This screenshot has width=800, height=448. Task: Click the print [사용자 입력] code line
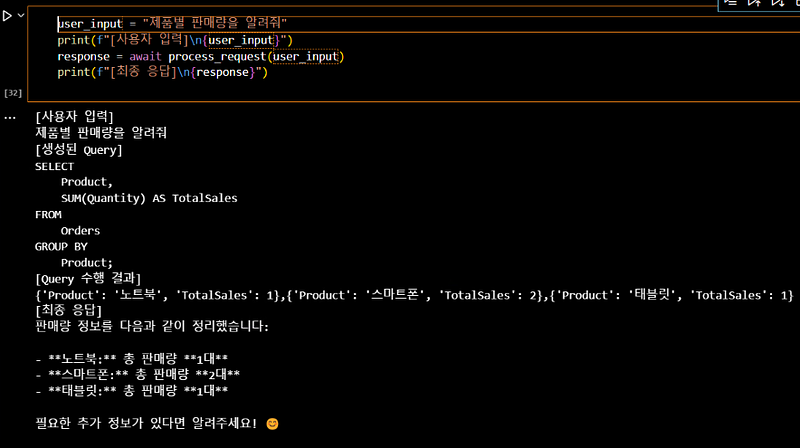[175, 40]
